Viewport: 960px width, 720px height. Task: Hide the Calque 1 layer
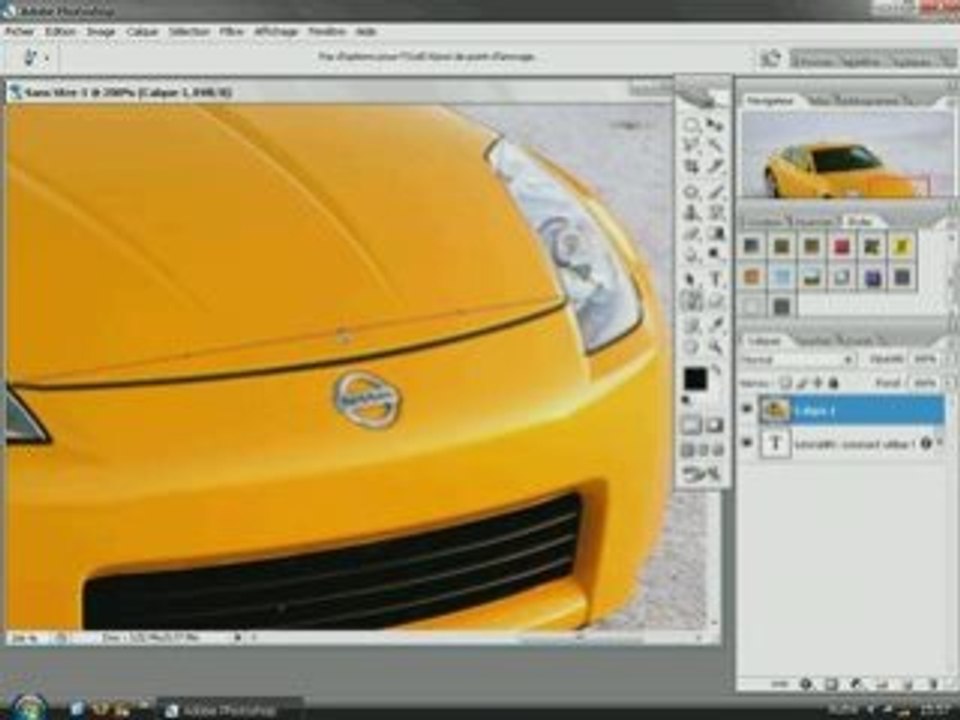pos(746,410)
